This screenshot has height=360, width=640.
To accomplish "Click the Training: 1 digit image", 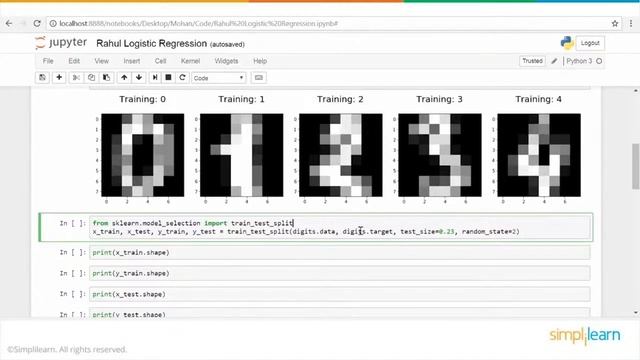I will [242, 155].
